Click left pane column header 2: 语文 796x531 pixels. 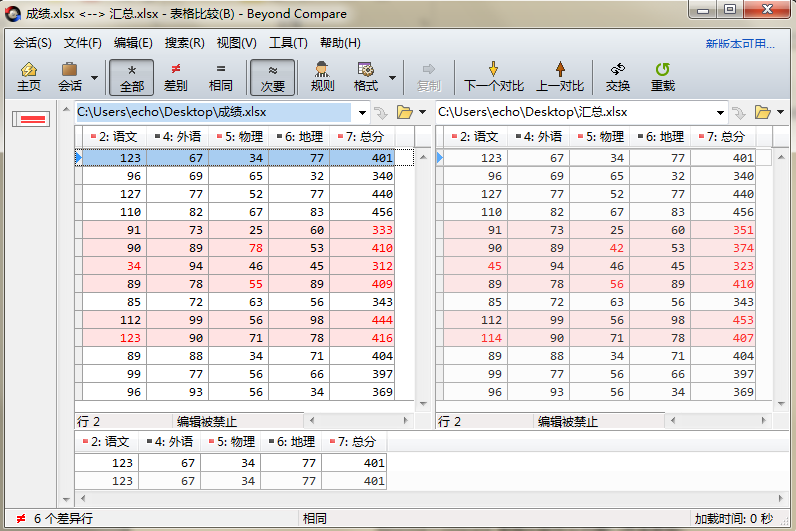point(115,137)
